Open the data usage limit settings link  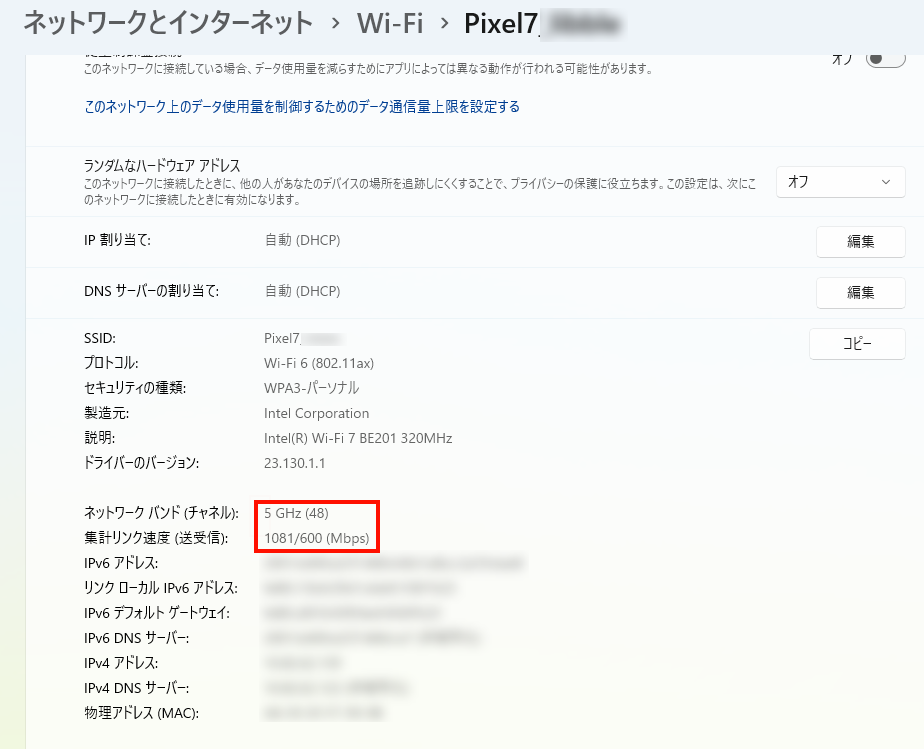point(302,106)
